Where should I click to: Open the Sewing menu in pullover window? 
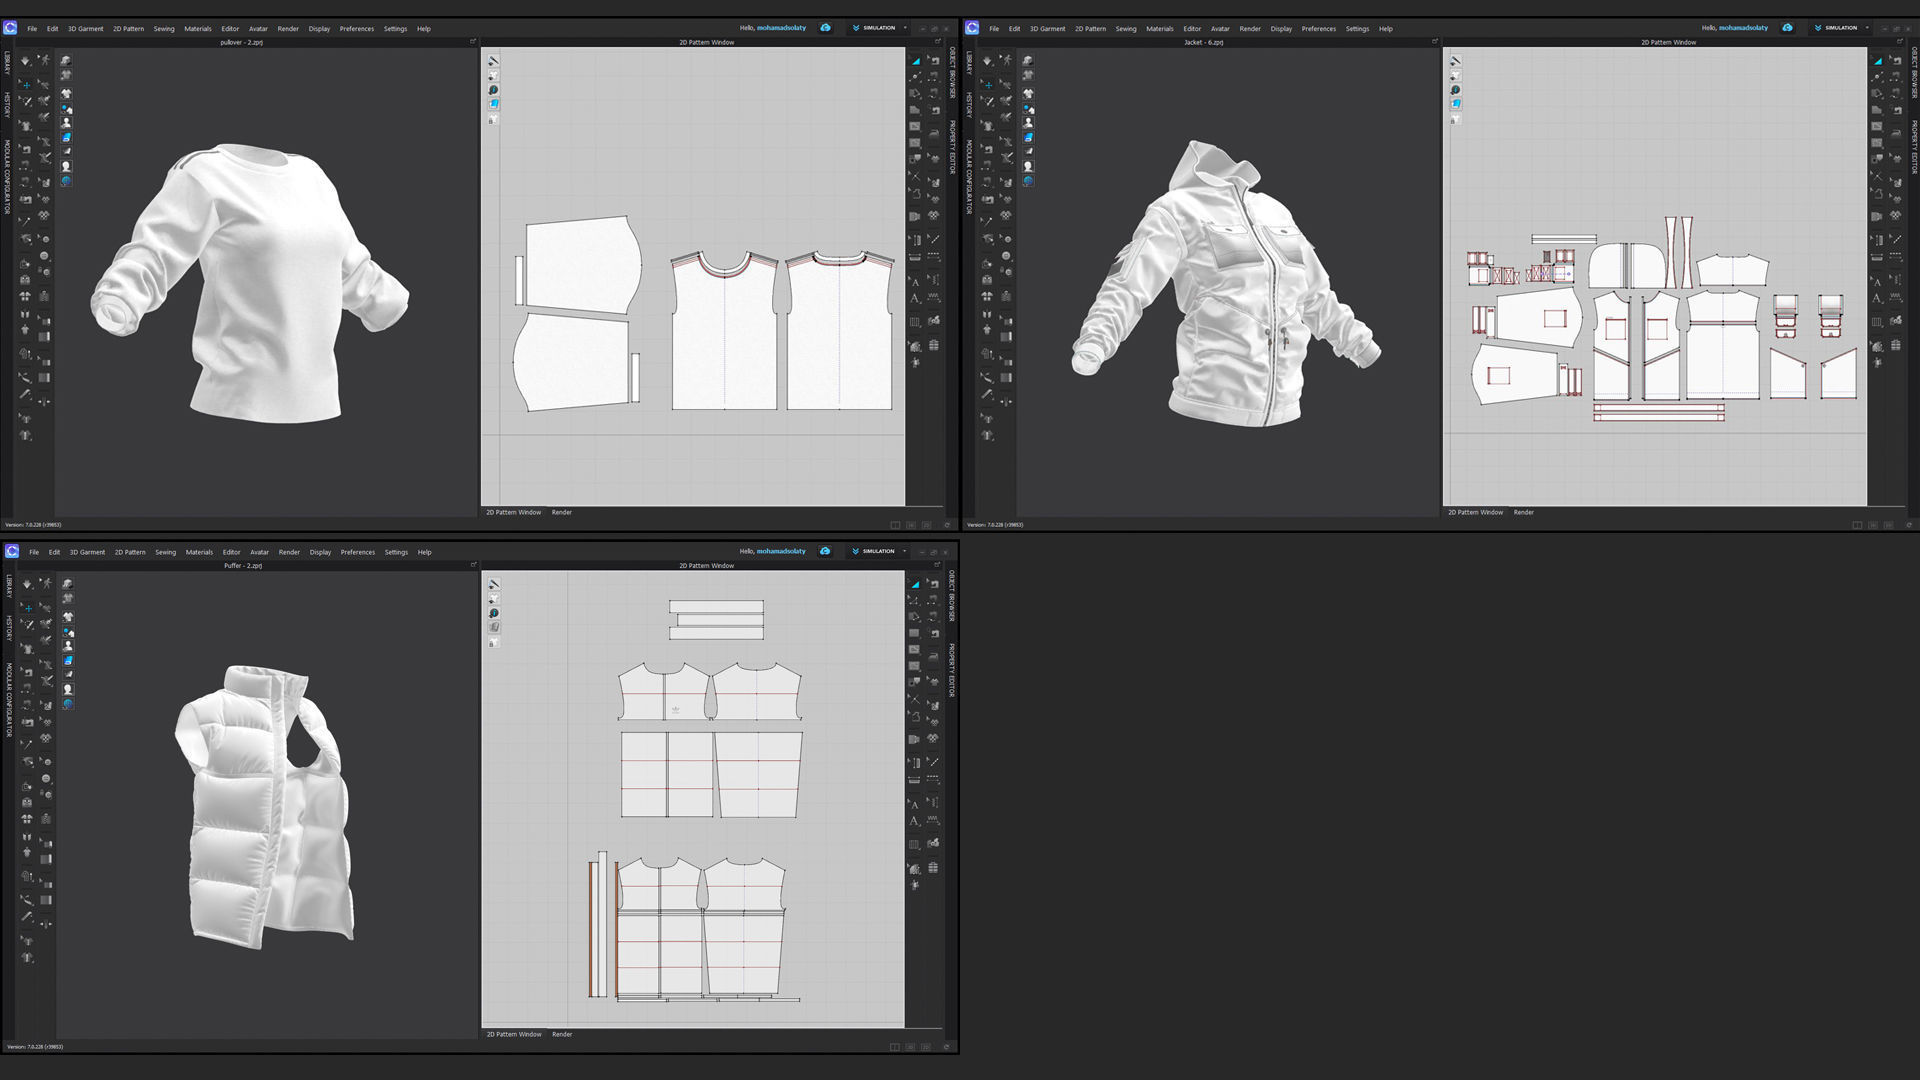(x=164, y=29)
